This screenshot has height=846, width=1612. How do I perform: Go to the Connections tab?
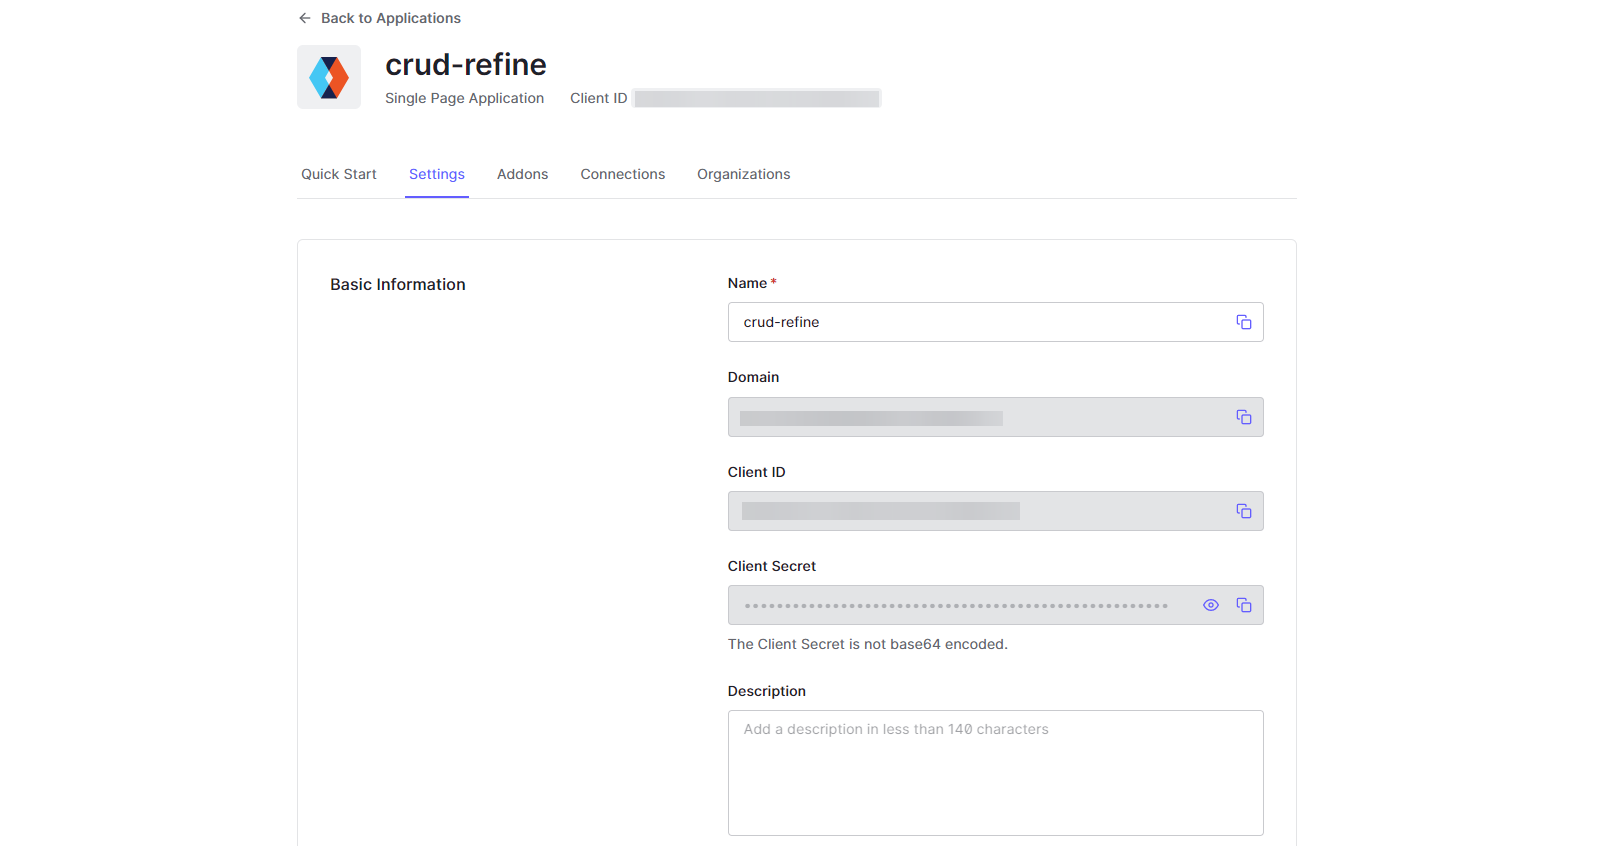[x=623, y=174]
